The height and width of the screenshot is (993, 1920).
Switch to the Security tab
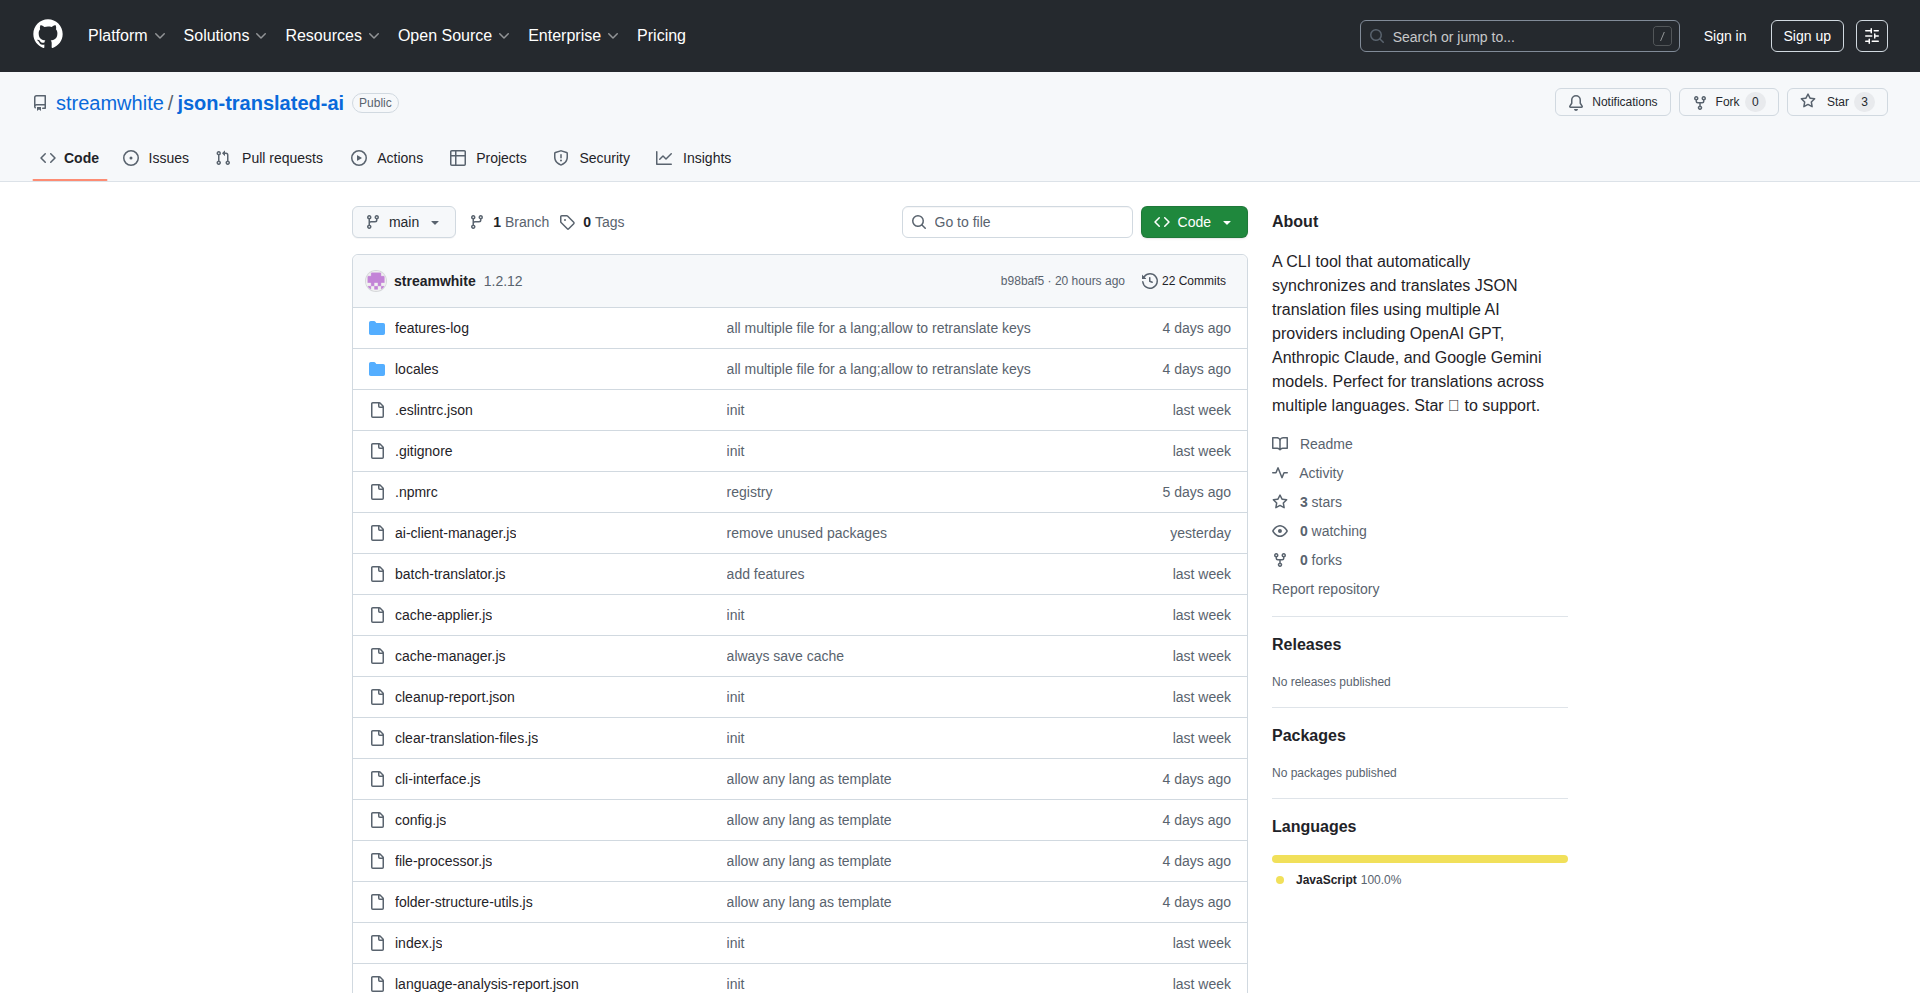pyautogui.click(x=592, y=158)
